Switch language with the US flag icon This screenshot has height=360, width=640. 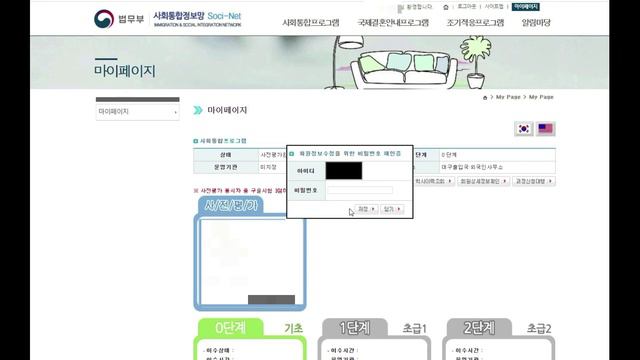[x=545, y=129]
